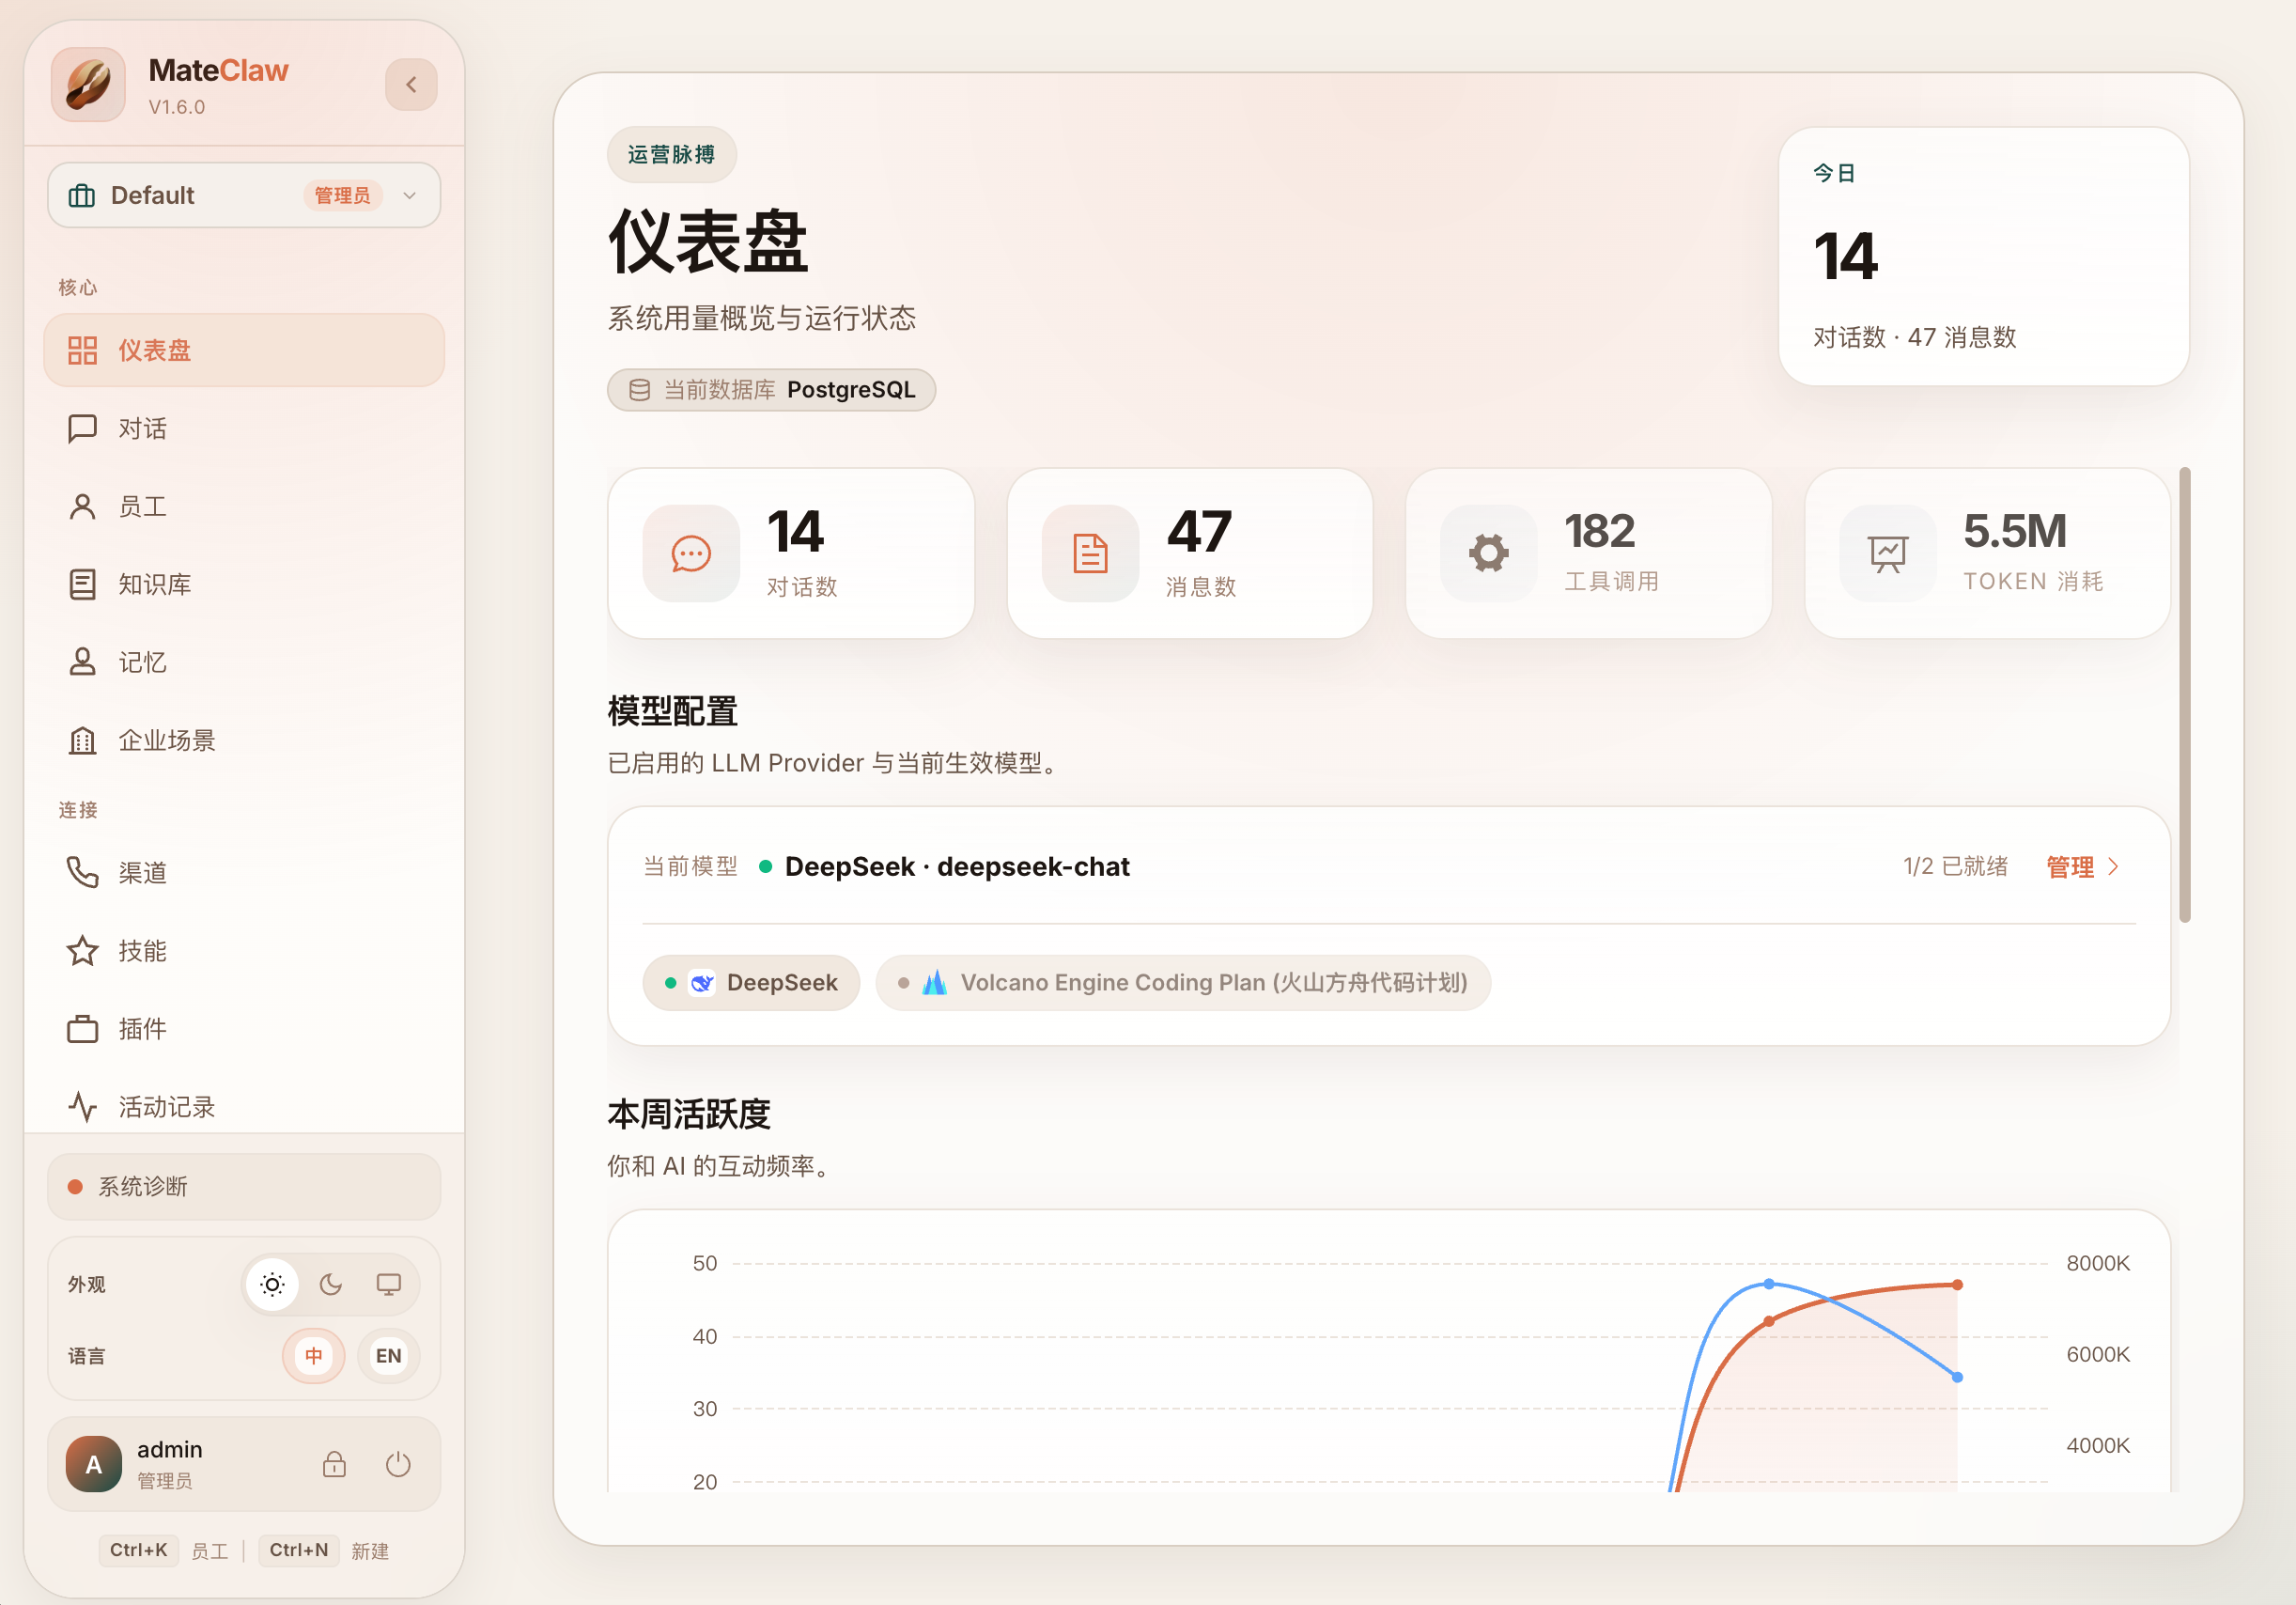2296x1605 pixels.
Task: Switch to light appearance sun icon
Action: (x=272, y=1284)
